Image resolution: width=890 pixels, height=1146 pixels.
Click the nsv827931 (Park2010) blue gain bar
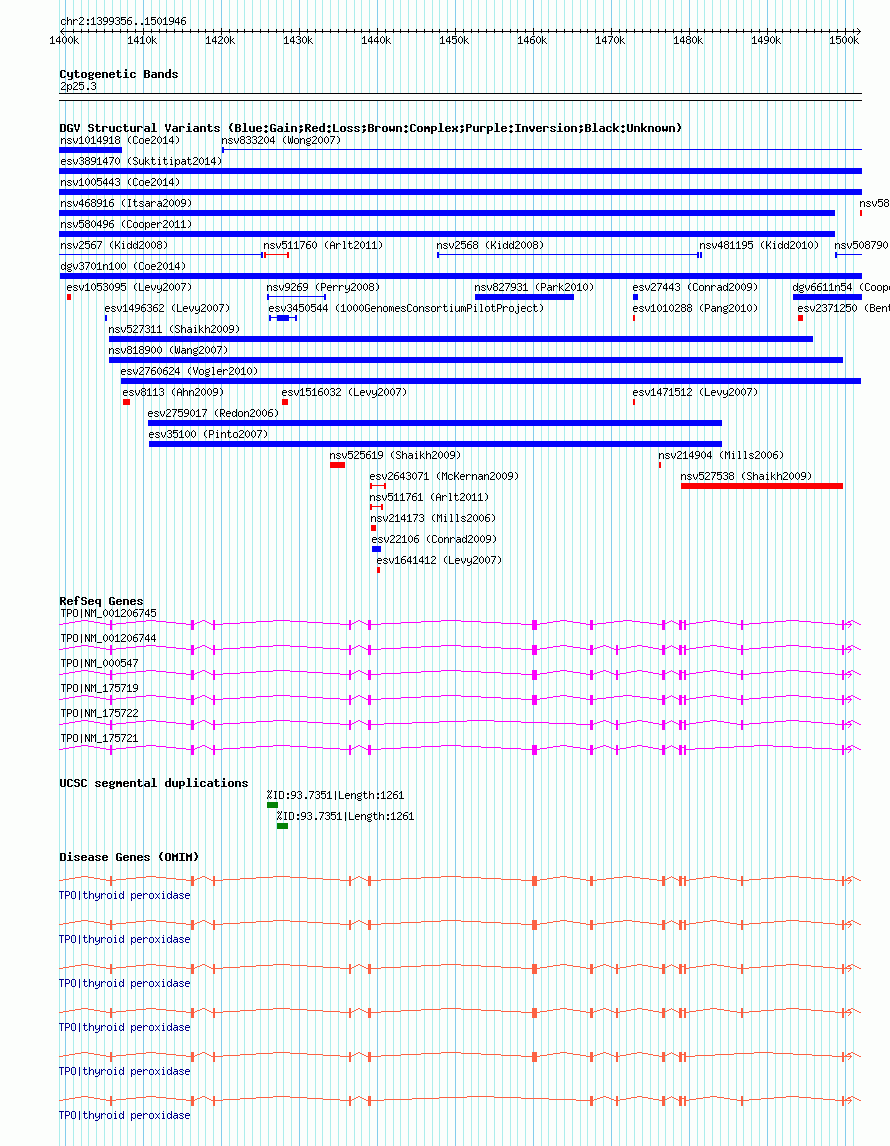pyautogui.click(x=524, y=297)
